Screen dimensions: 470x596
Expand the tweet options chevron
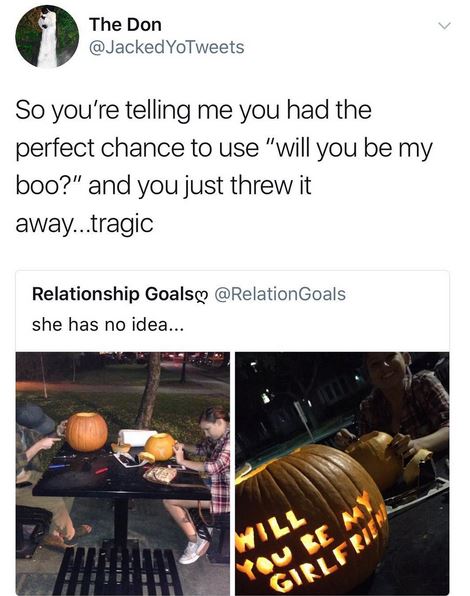444,26
